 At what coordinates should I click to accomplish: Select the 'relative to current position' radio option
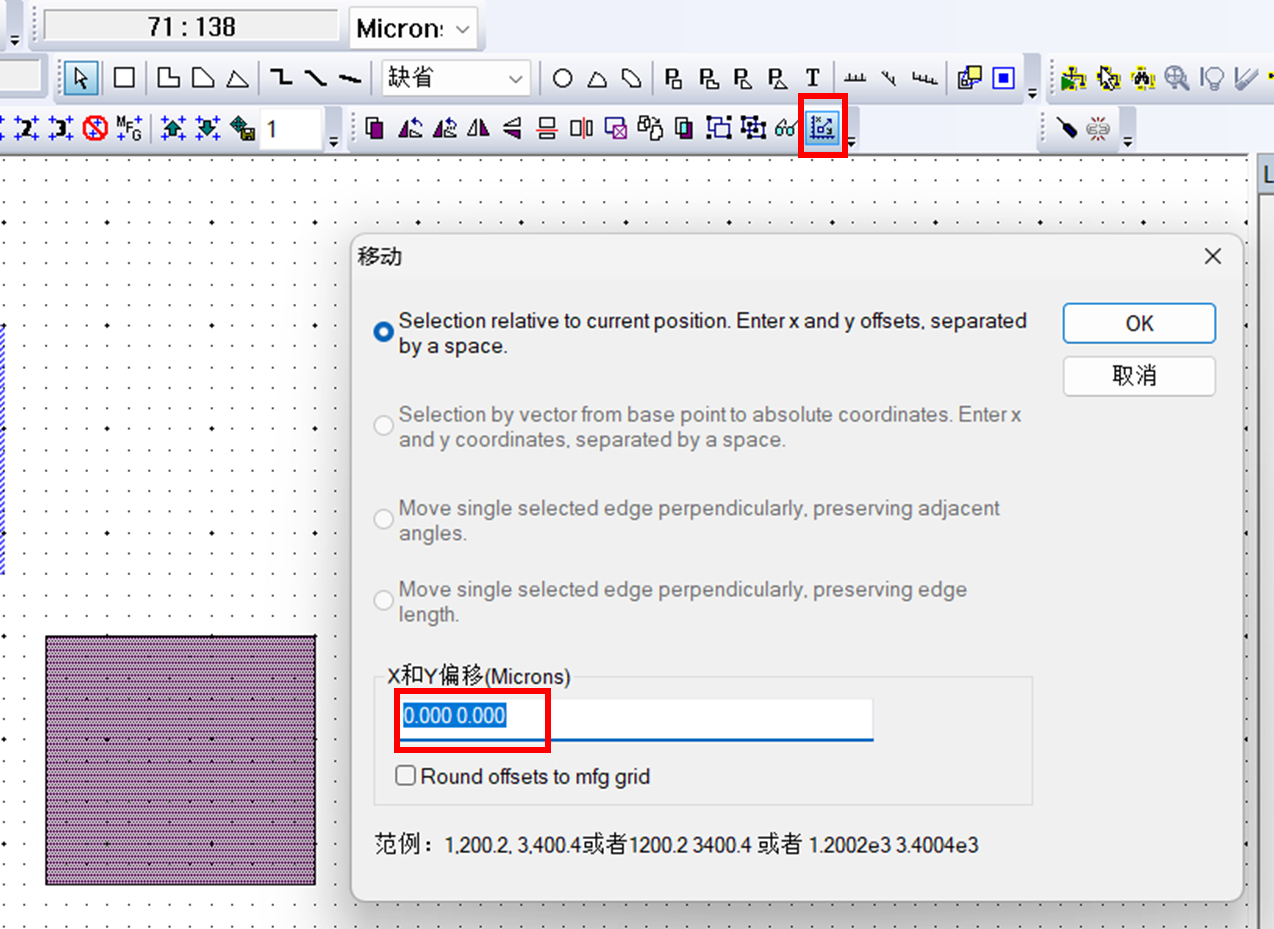pos(383,332)
